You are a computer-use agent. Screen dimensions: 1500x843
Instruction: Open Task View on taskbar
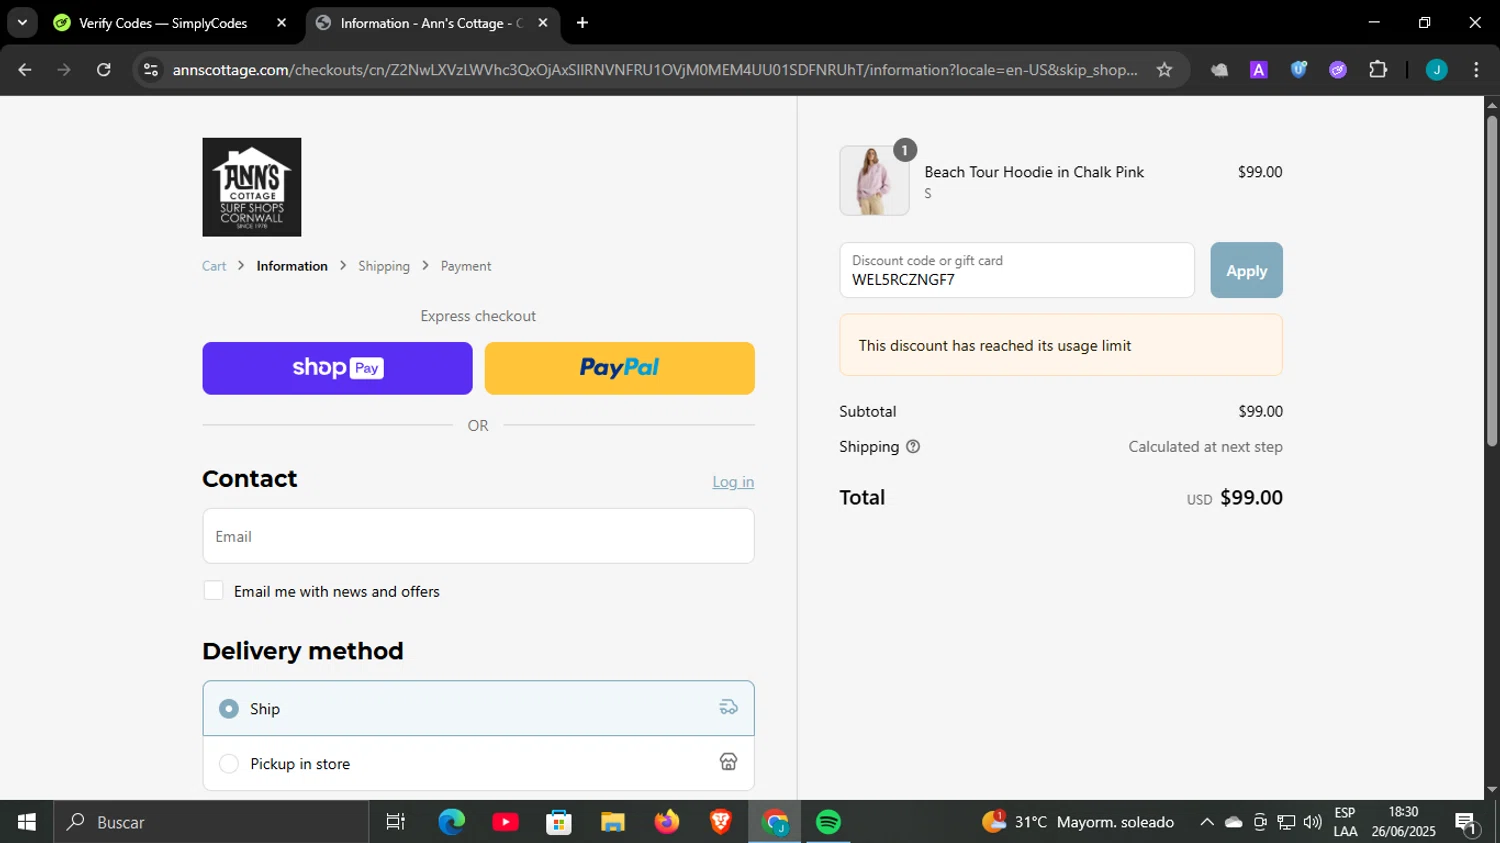[x=396, y=822]
